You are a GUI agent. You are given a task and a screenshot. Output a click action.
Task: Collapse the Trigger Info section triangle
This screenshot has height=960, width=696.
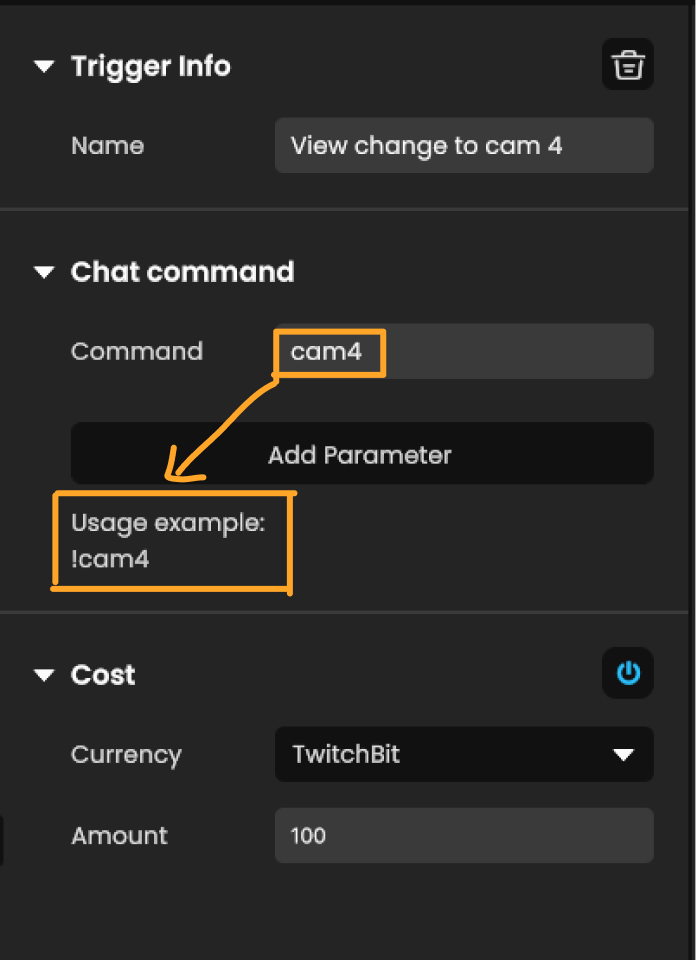(x=43, y=67)
